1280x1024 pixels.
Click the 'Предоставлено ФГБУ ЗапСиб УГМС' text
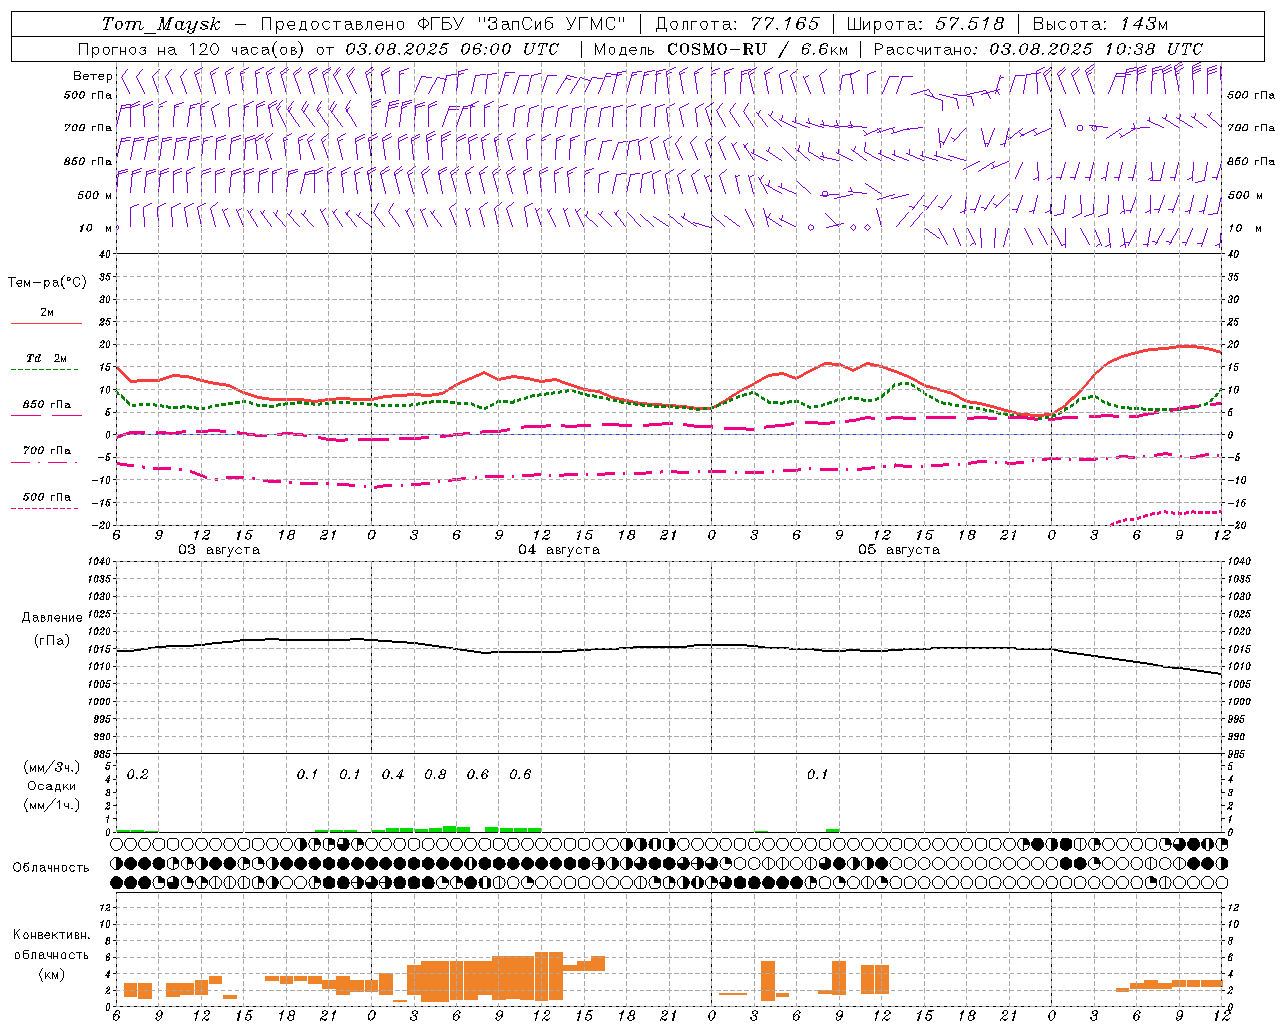pos(443,24)
